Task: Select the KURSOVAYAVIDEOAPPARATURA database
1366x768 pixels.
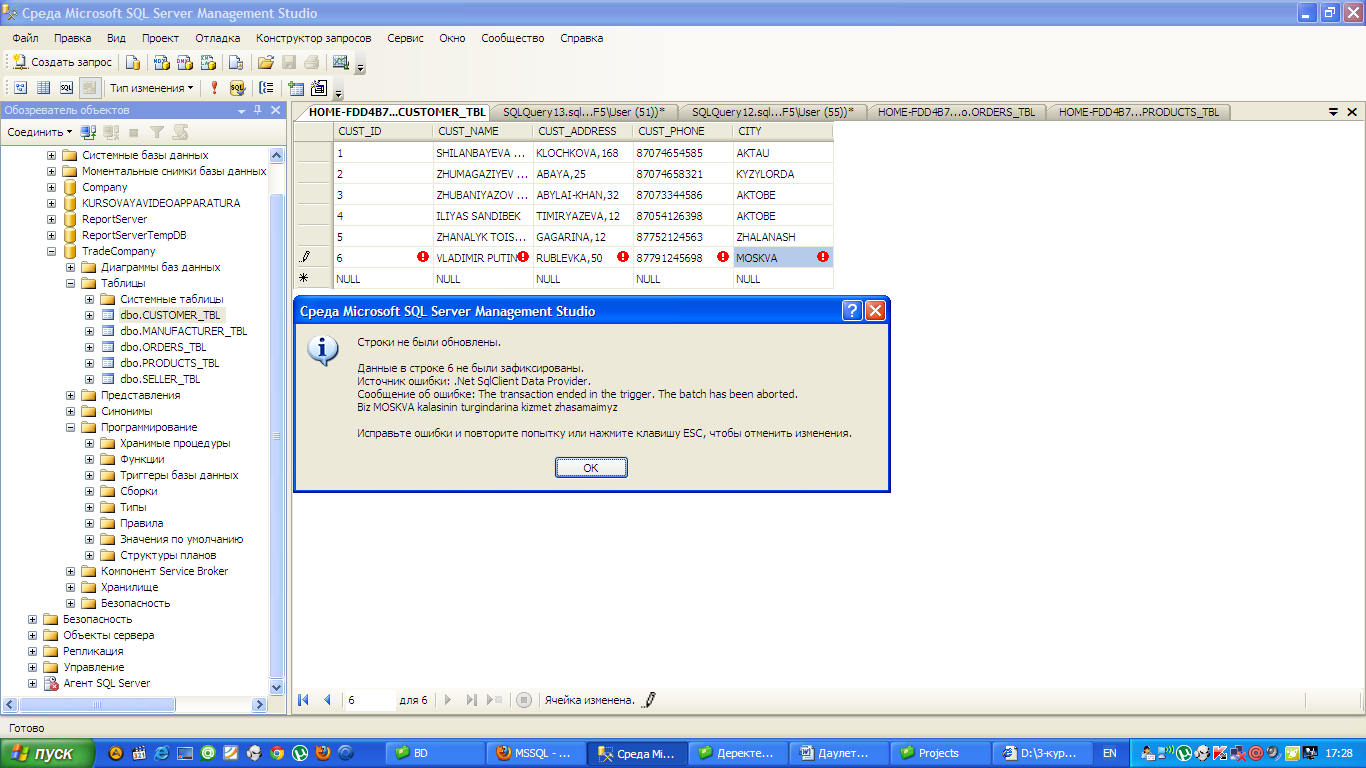Action: [x=161, y=203]
